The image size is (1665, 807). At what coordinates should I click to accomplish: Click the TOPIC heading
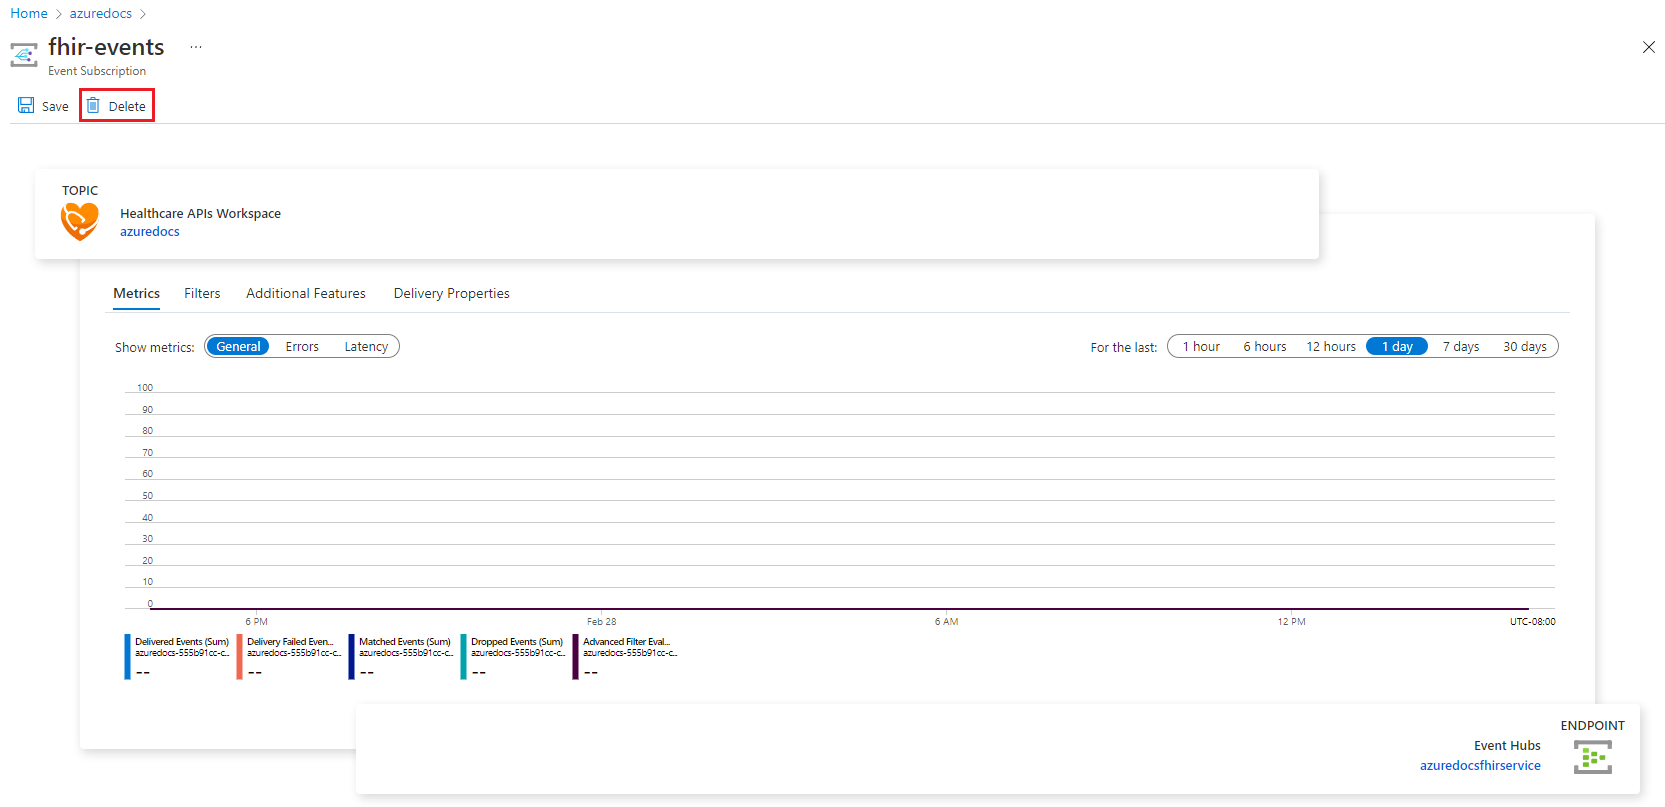click(x=80, y=190)
